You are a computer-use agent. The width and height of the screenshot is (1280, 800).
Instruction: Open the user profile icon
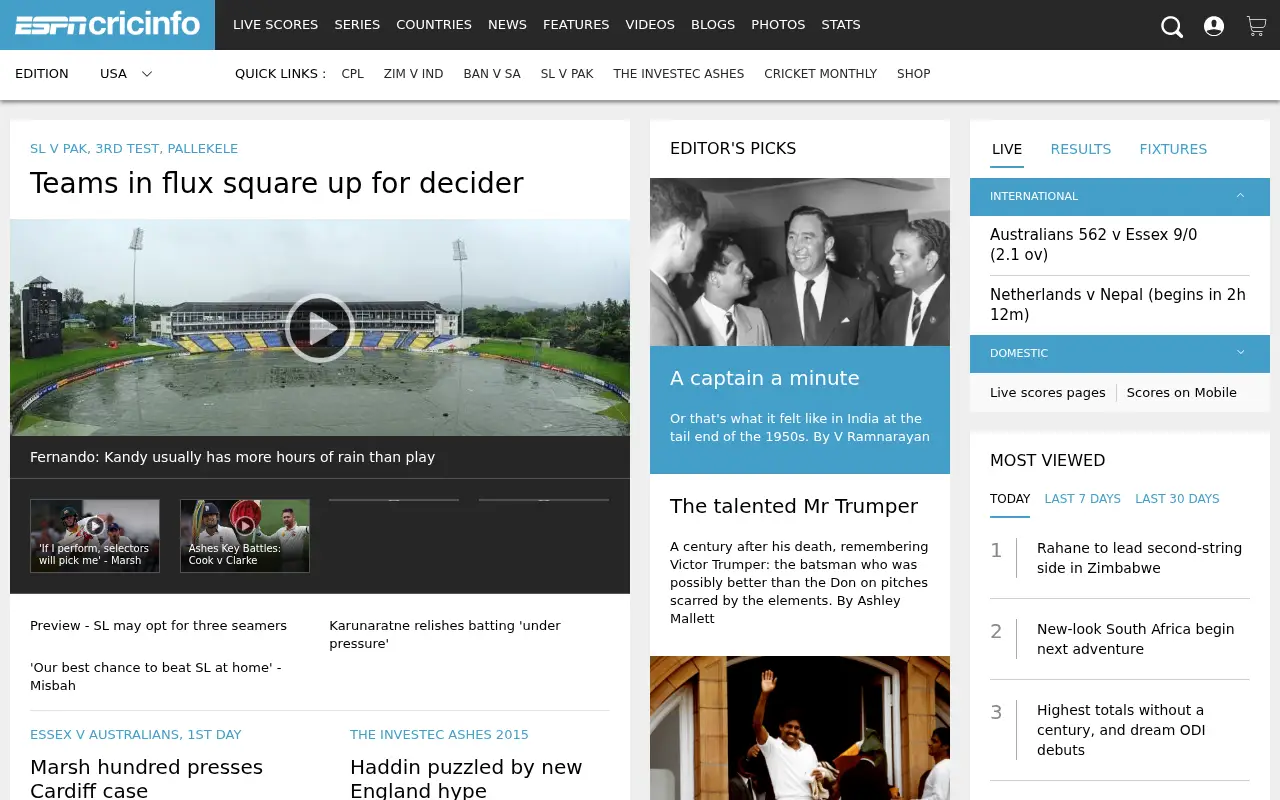click(1214, 26)
